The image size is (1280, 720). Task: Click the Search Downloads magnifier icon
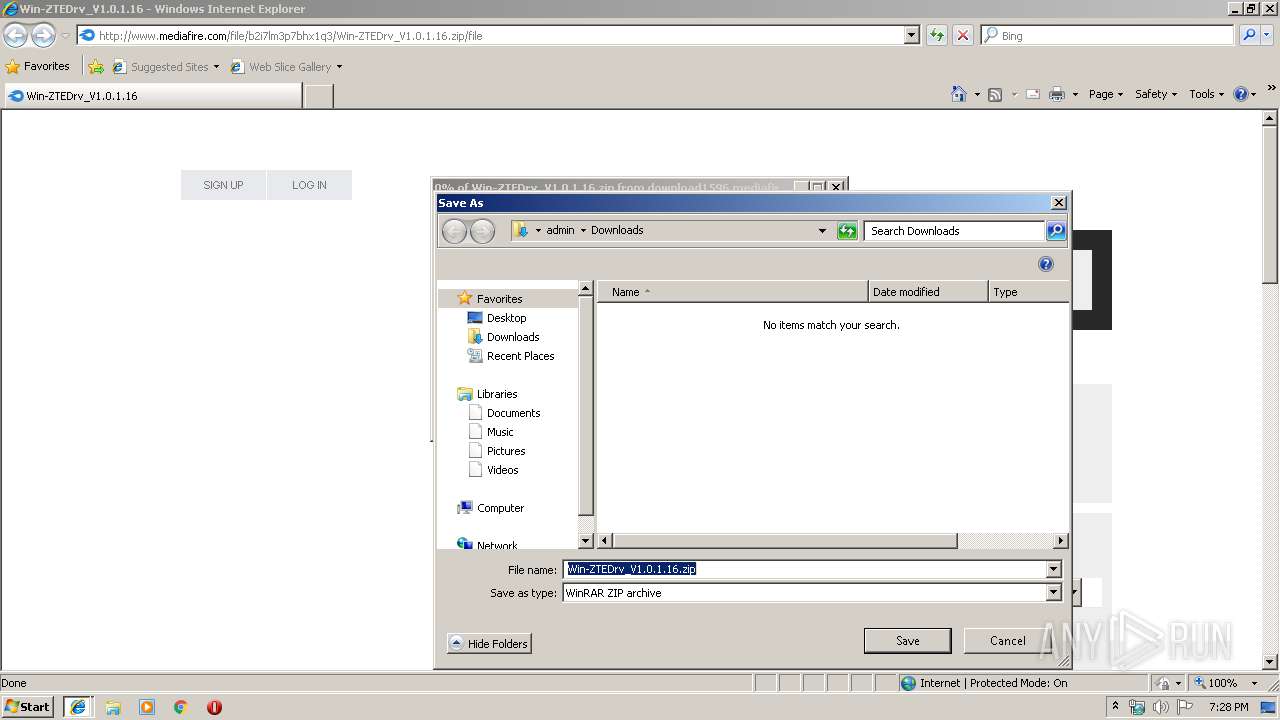pos(1055,231)
